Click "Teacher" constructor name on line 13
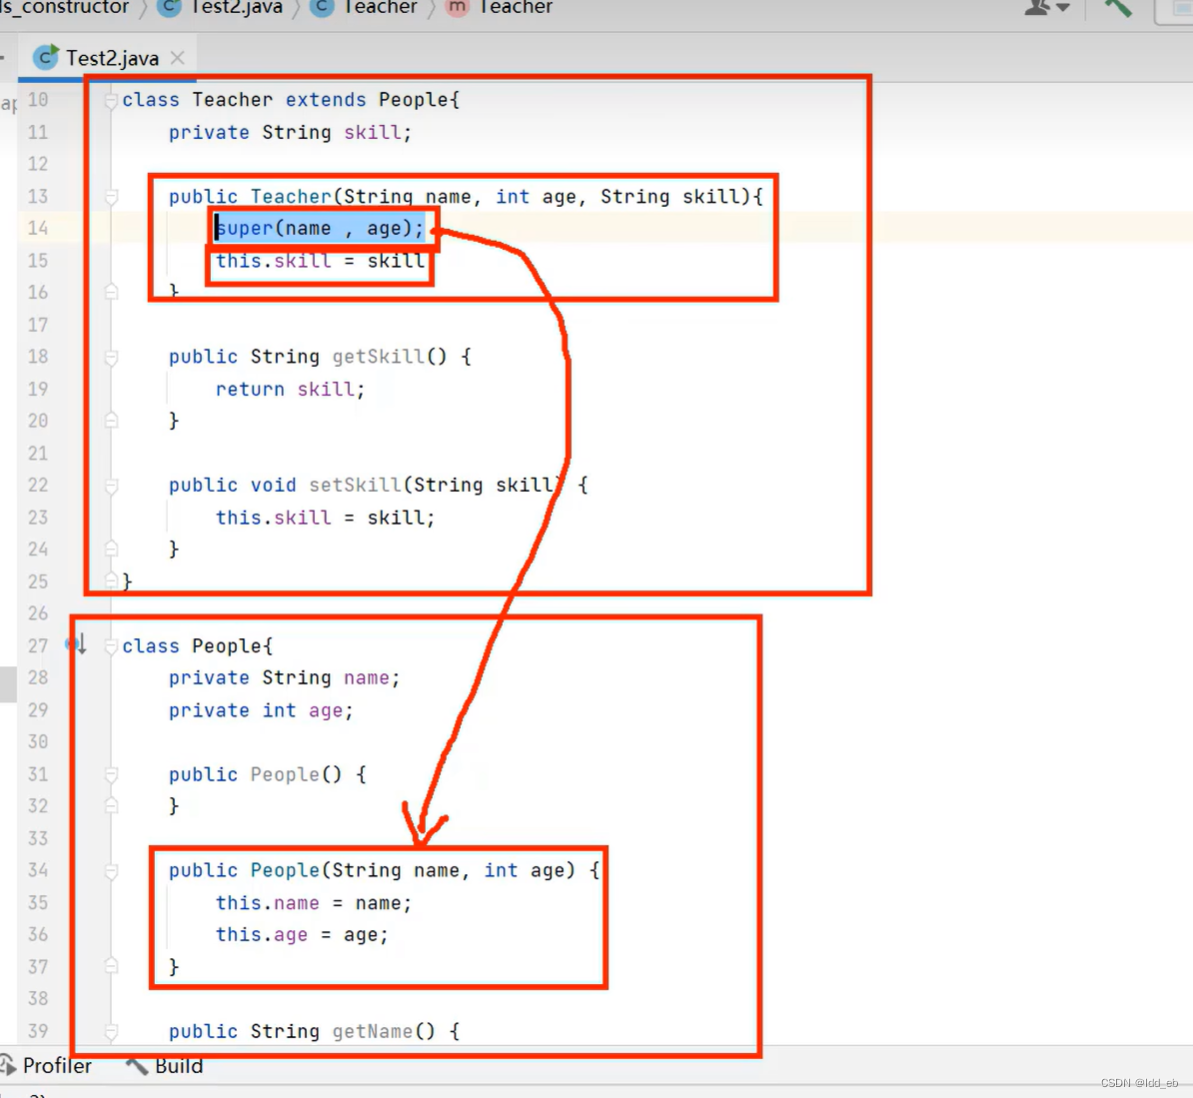Screen dimensions: 1193x1098 [x=291, y=196]
